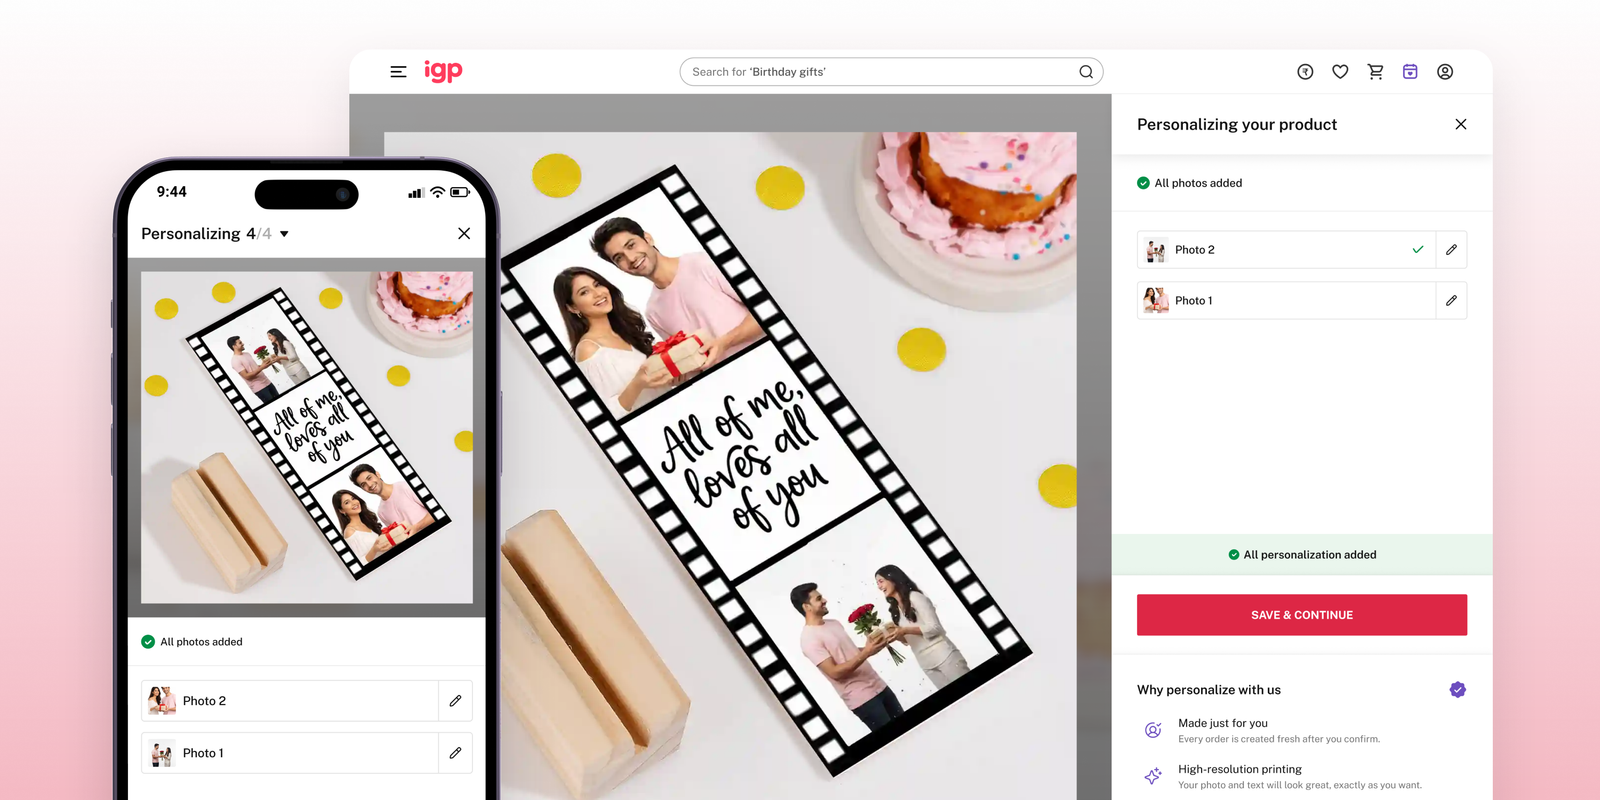Image resolution: width=1600 pixels, height=800 pixels.
Task: Click the Made just for you icon
Action: [x=1153, y=730]
